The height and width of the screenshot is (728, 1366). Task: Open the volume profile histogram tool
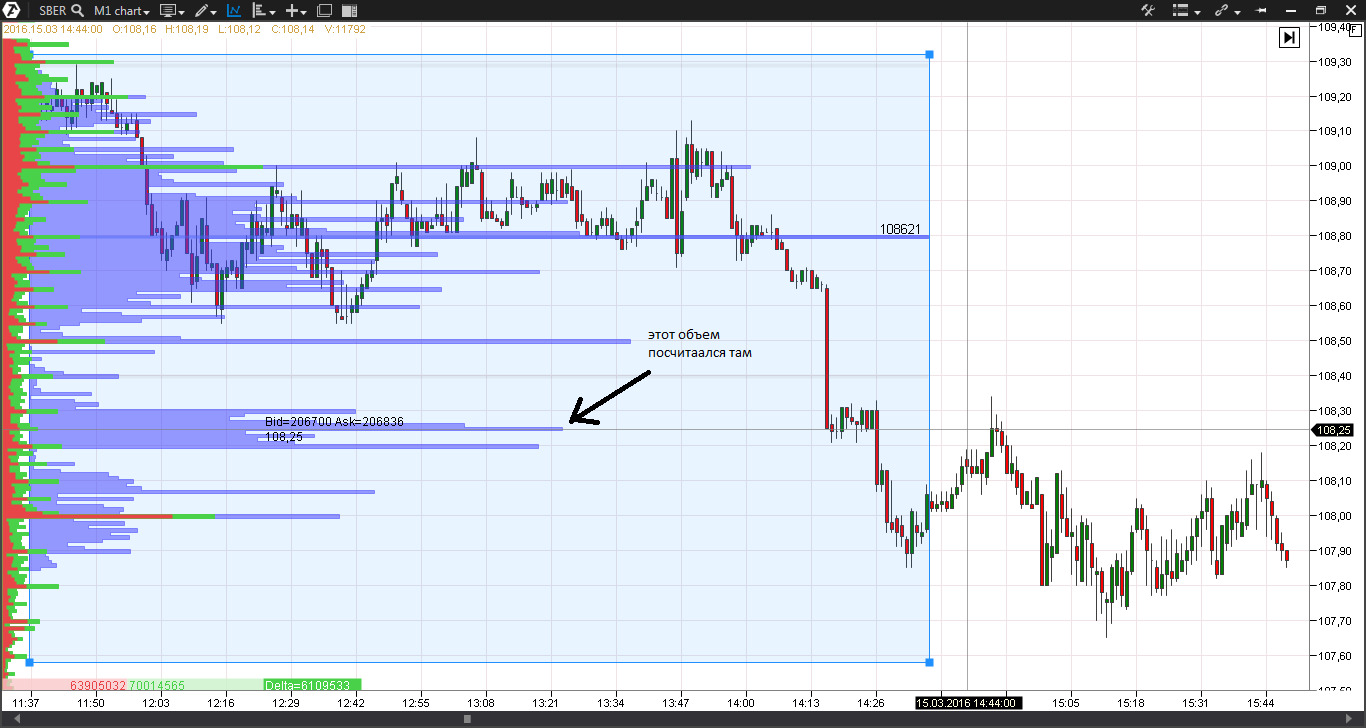(260, 10)
